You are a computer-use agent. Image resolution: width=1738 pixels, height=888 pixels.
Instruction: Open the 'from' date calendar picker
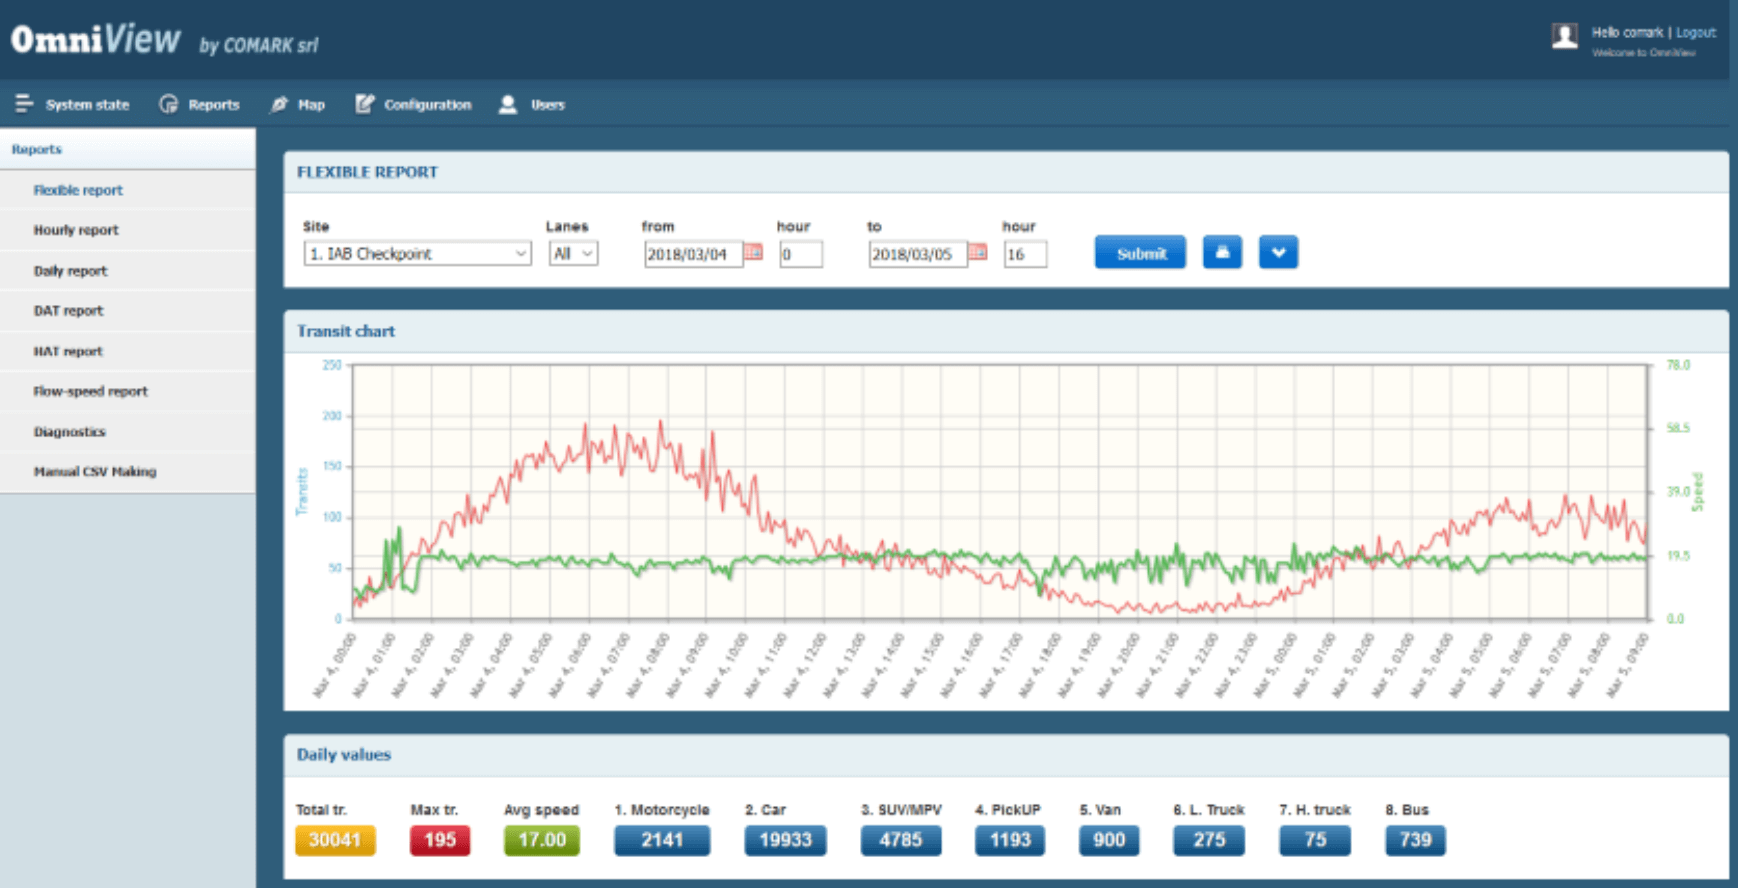tap(754, 253)
